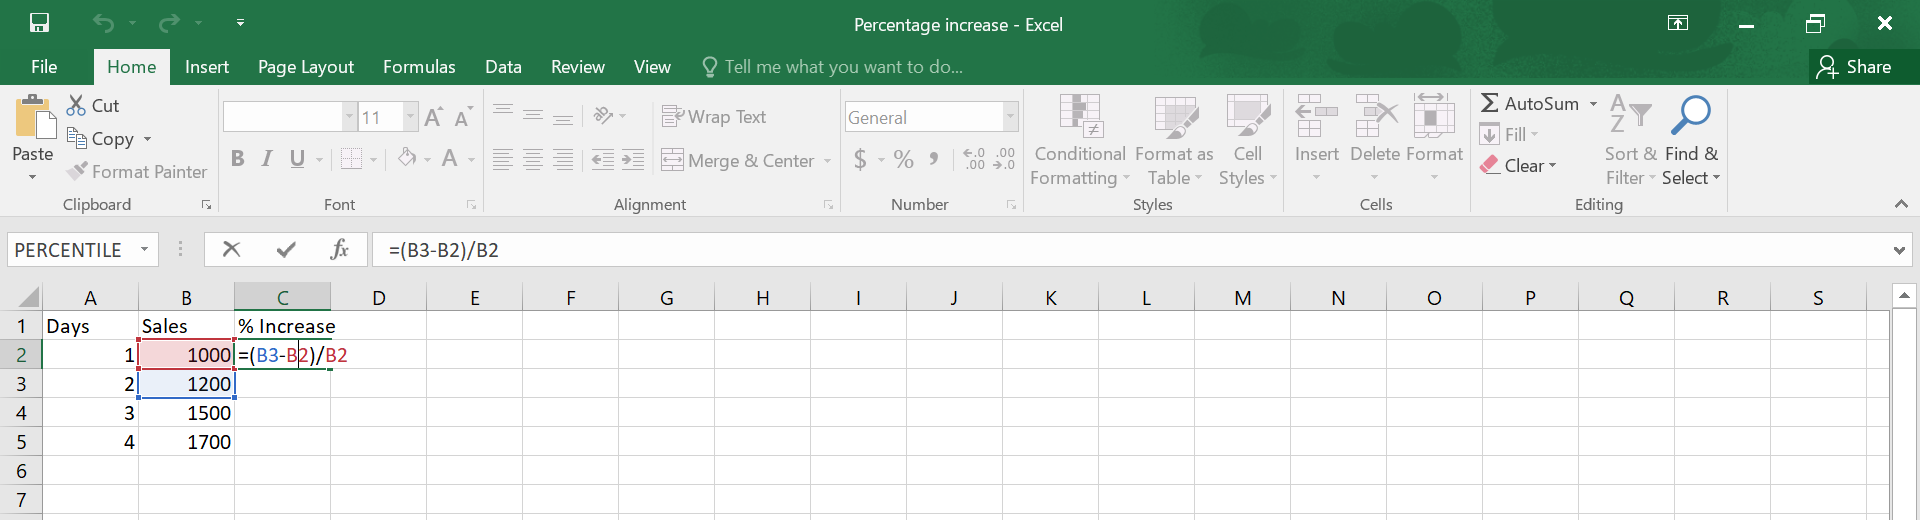Click the Share button
Image resolution: width=1920 pixels, height=520 pixels.
(x=1855, y=67)
